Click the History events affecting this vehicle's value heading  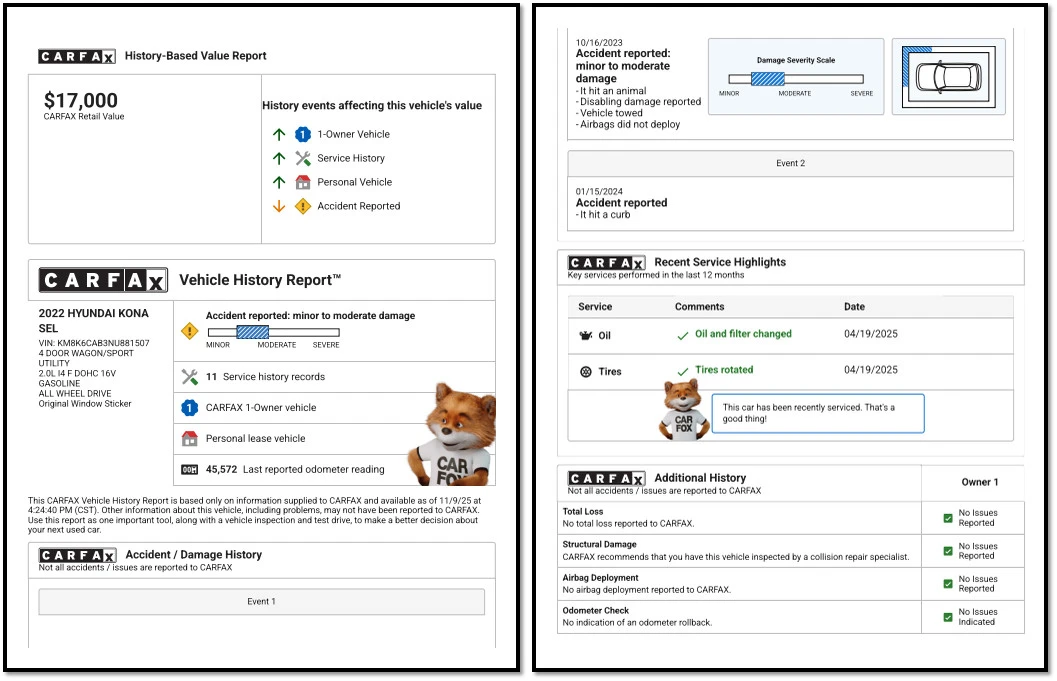tap(372, 106)
